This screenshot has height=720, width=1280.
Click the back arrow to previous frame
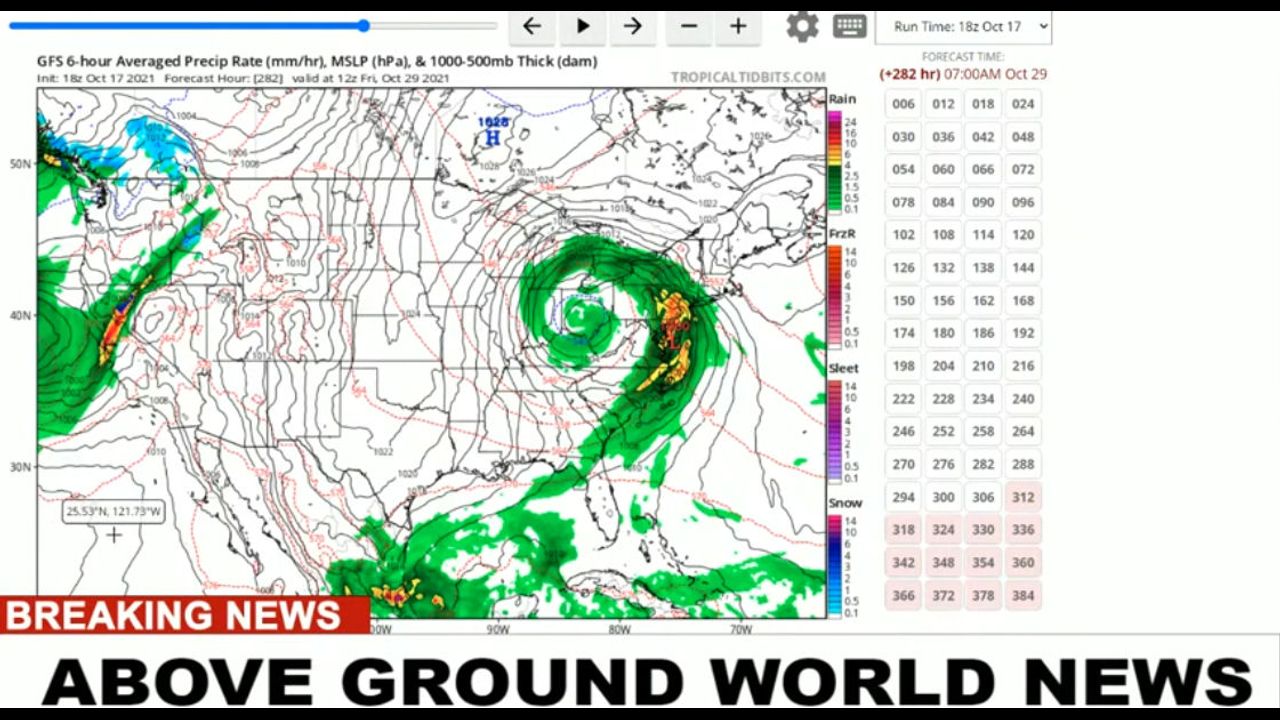tap(532, 27)
